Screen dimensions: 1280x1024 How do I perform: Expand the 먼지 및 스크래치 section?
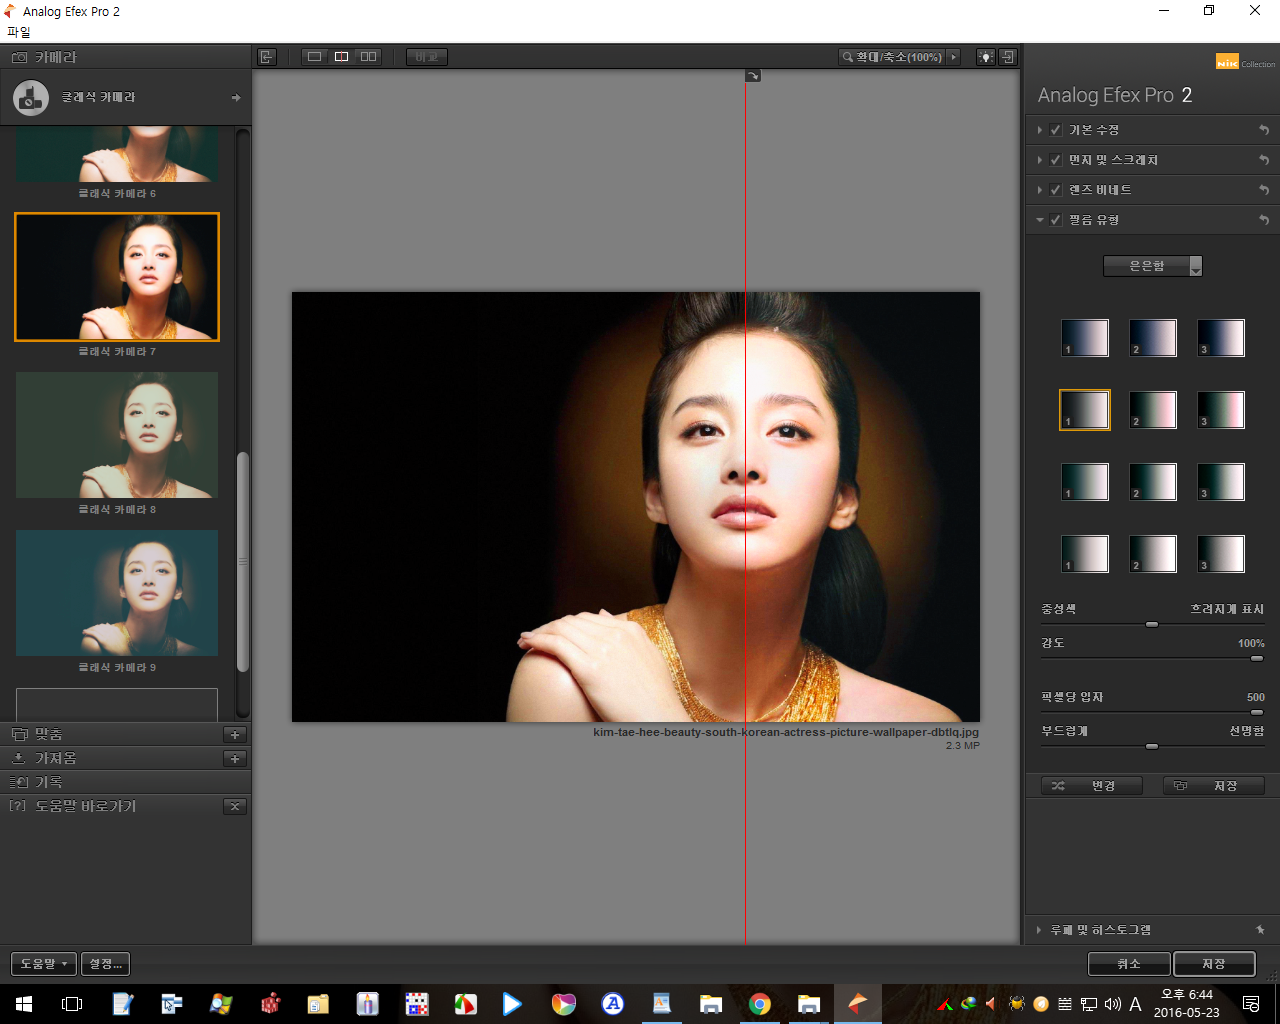(x=1040, y=160)
